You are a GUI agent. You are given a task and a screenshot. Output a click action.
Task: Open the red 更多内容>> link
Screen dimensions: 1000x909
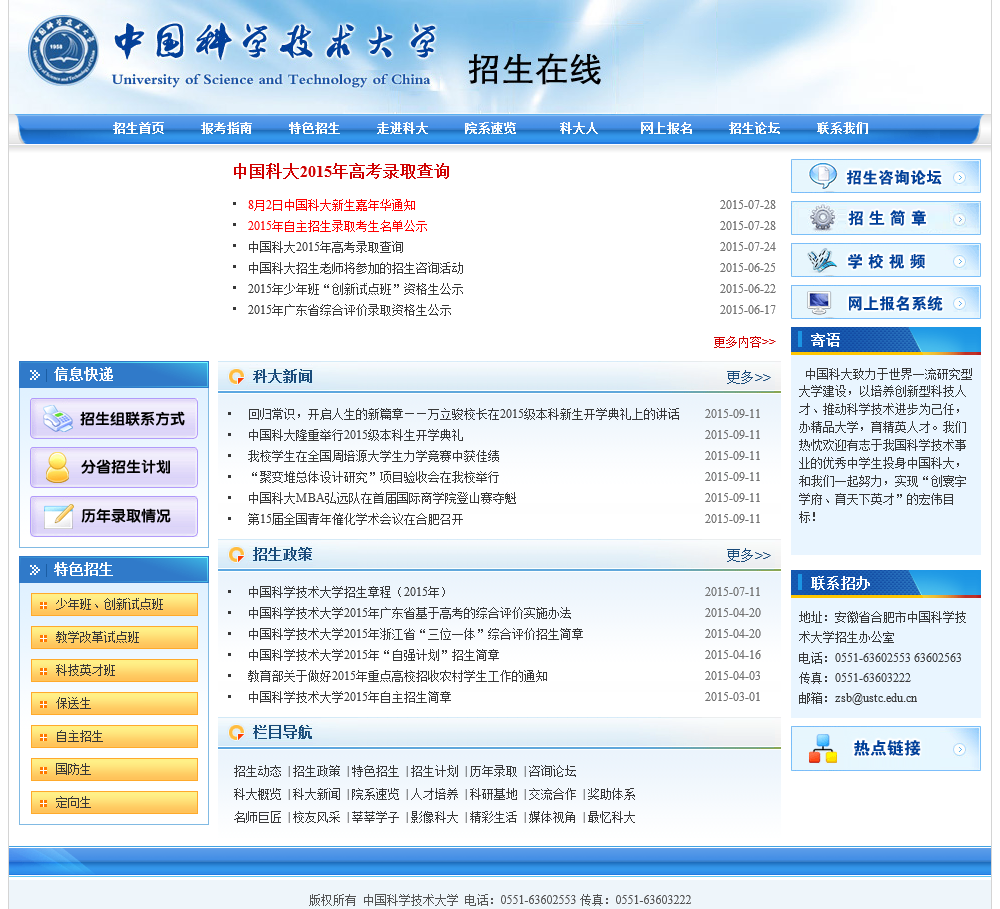(x=744, y=342)
